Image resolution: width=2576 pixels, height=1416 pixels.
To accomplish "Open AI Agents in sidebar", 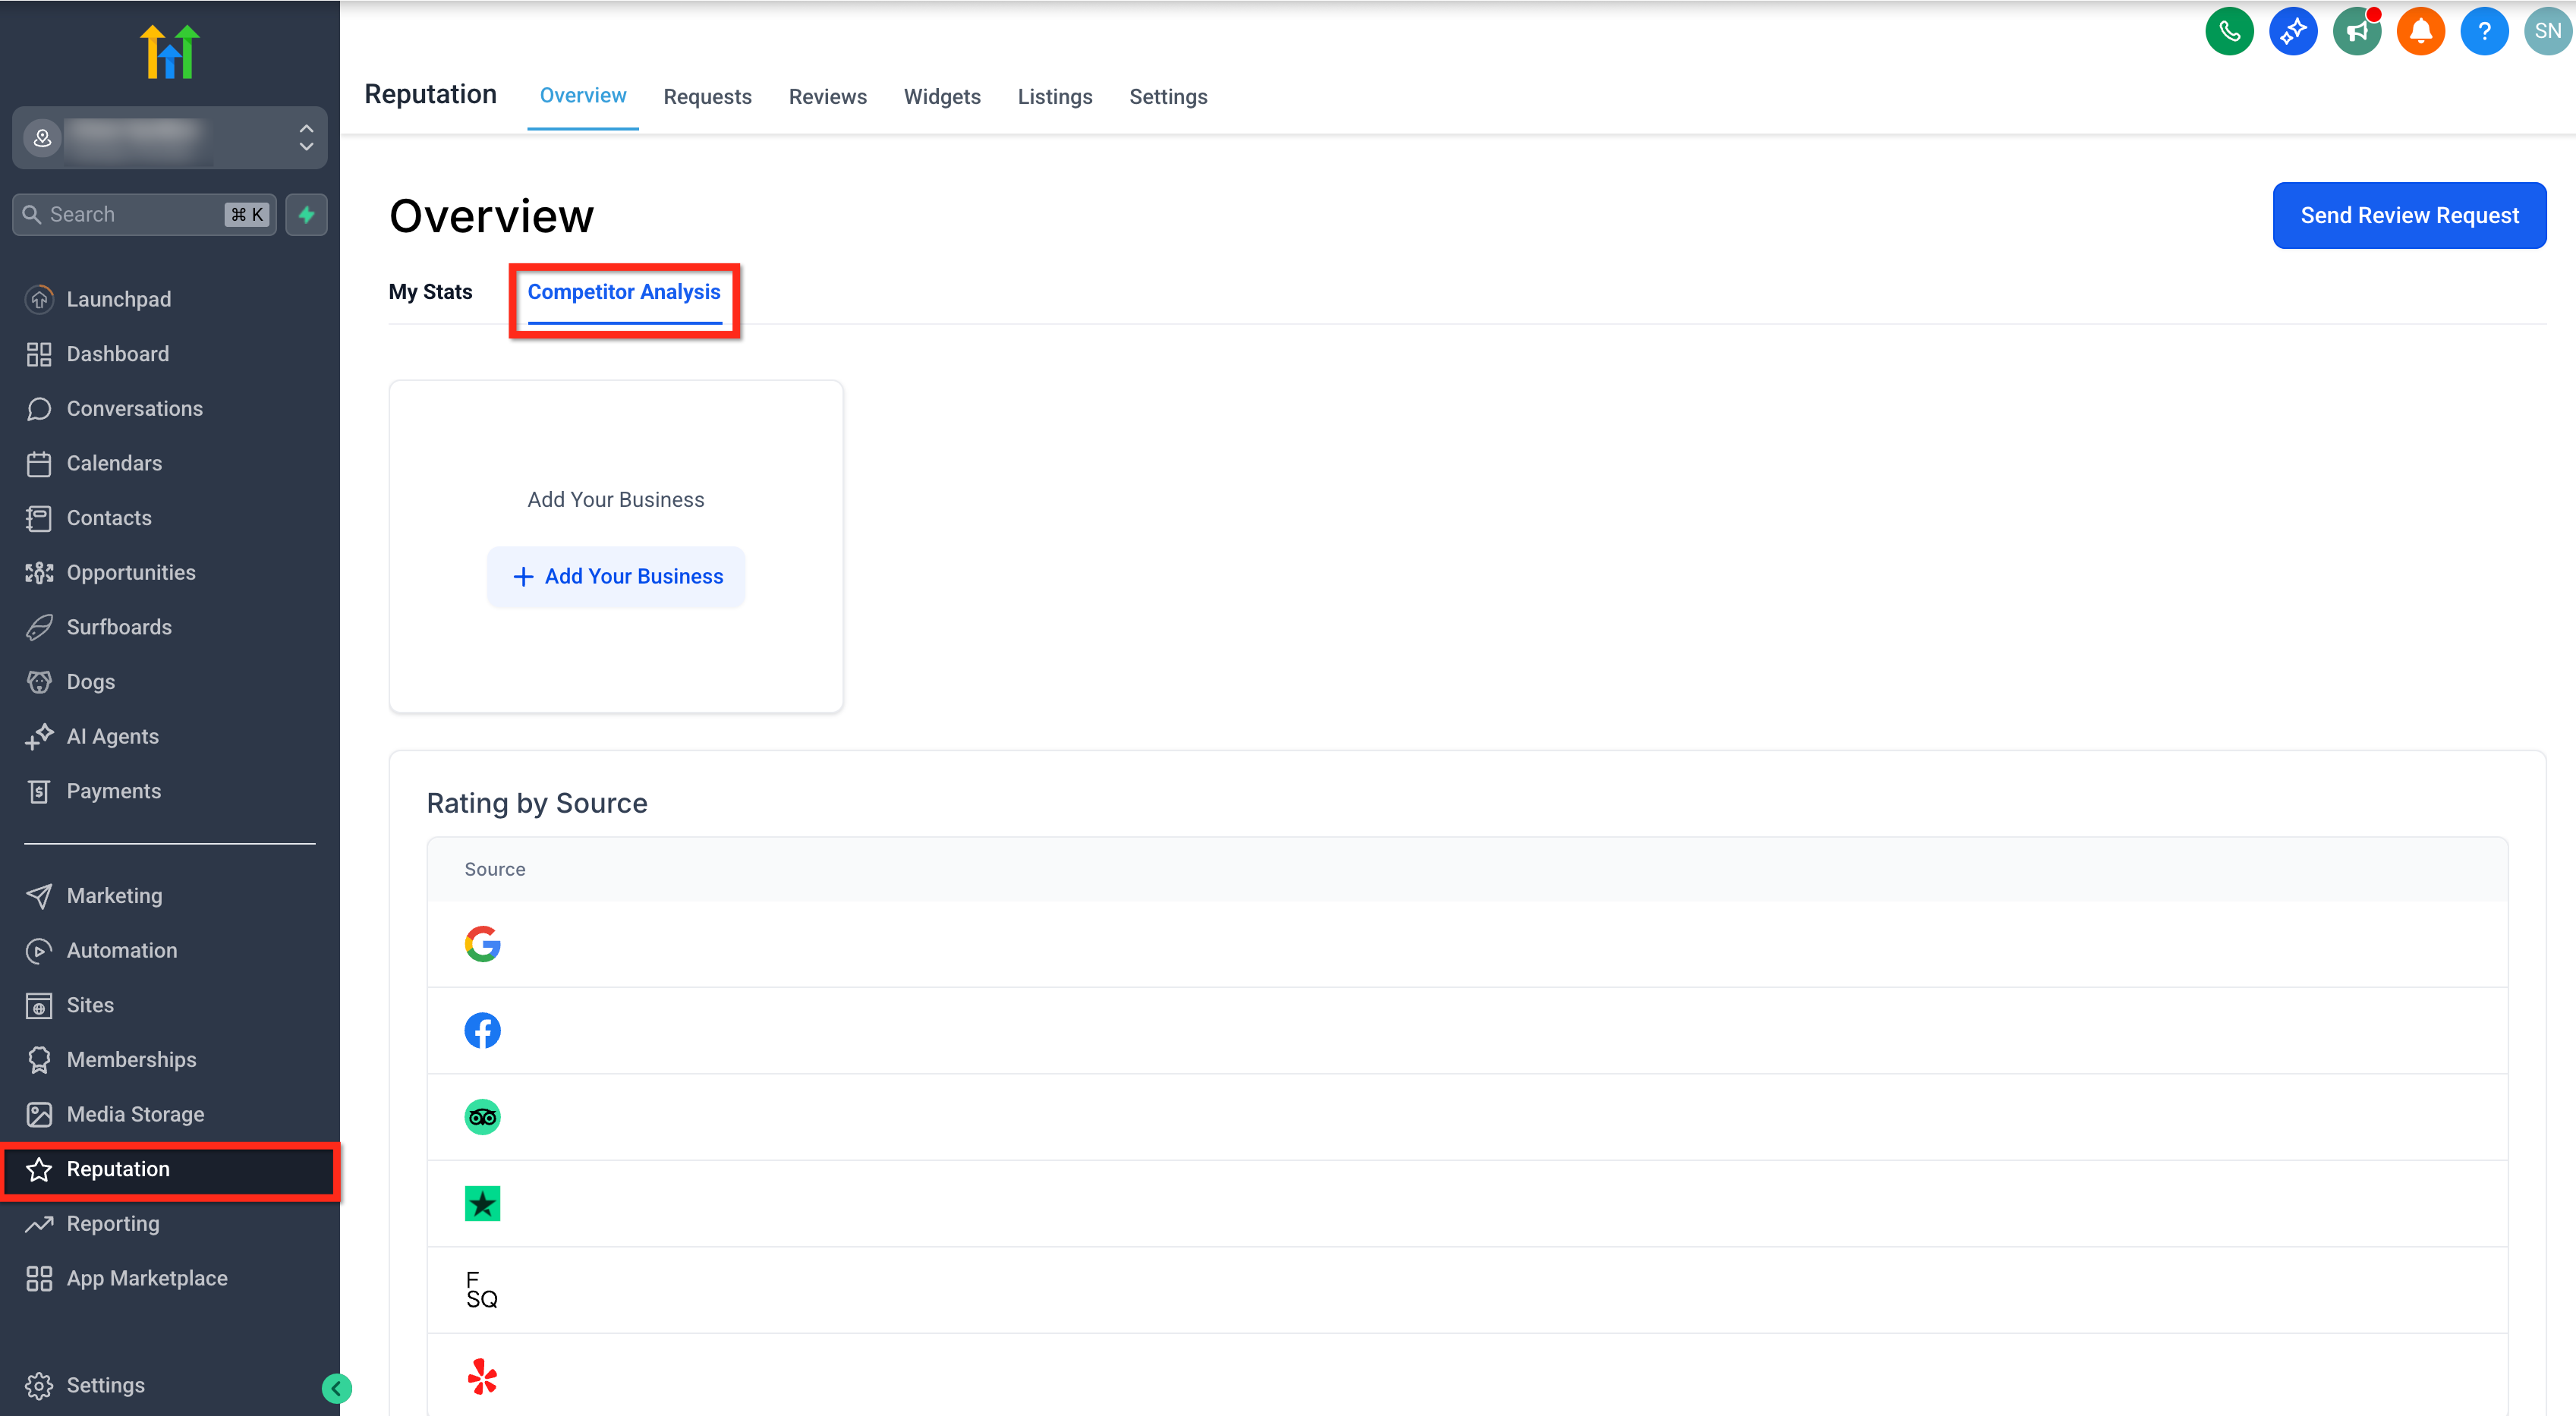I will (112, 736).
